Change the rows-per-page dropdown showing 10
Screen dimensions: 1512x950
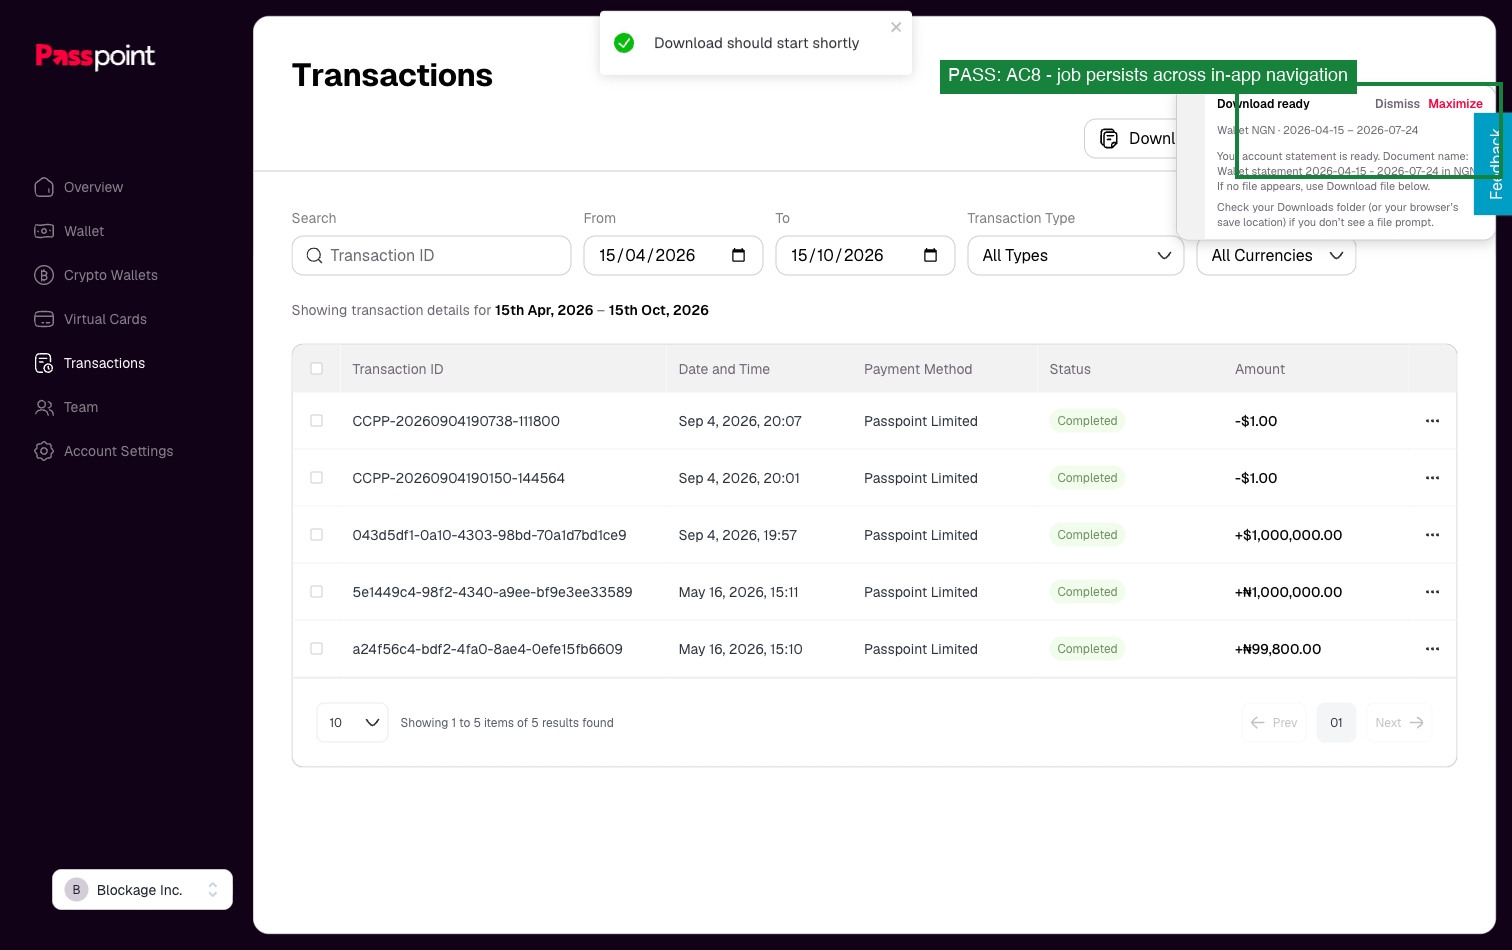pyautogui.click(x=352, y=722)
